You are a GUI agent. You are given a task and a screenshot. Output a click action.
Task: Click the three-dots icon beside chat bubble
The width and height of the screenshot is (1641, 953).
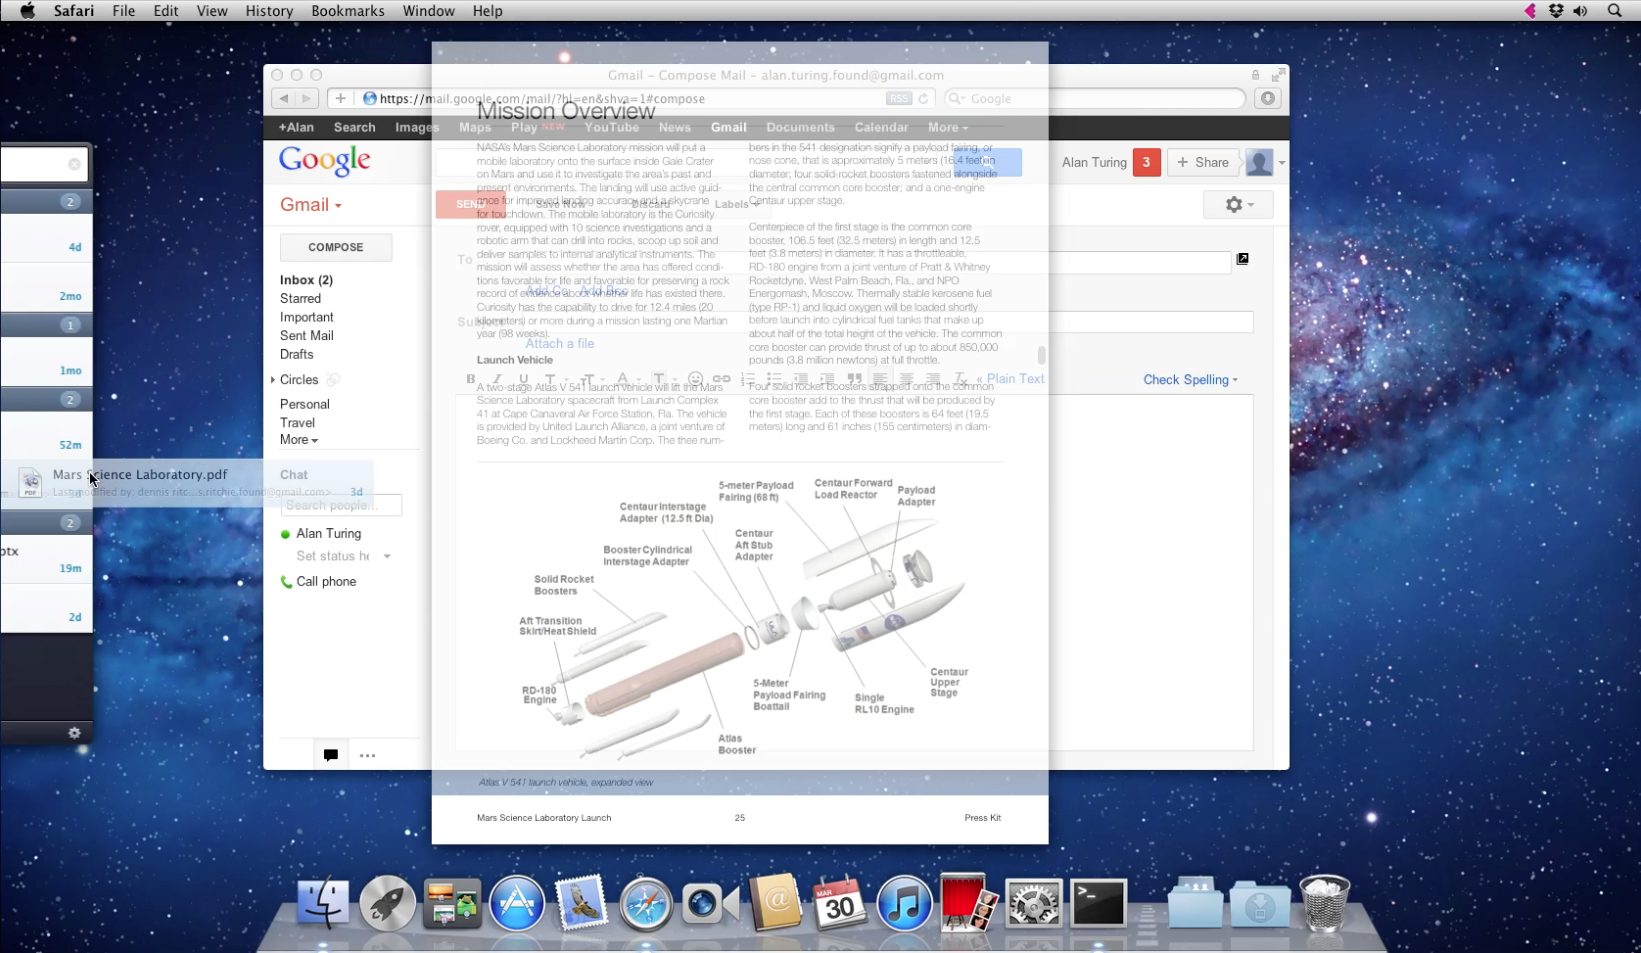click(x=367, y=755)
